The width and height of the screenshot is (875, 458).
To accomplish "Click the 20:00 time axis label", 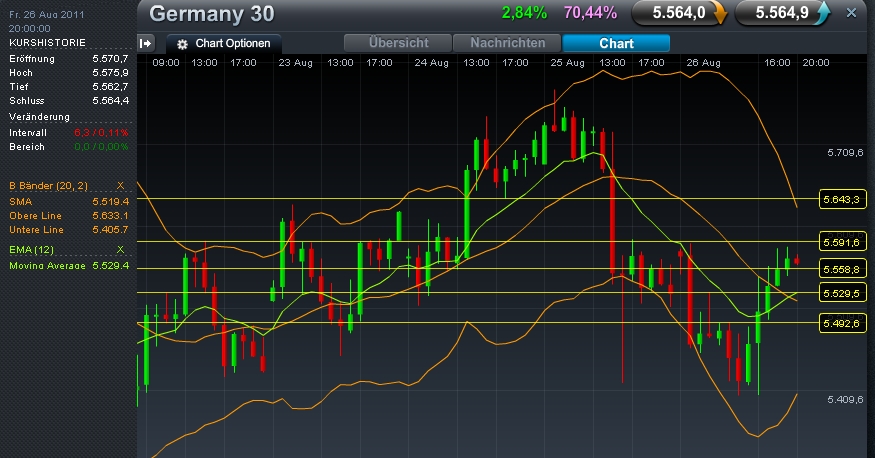I will tap(816, 62).
